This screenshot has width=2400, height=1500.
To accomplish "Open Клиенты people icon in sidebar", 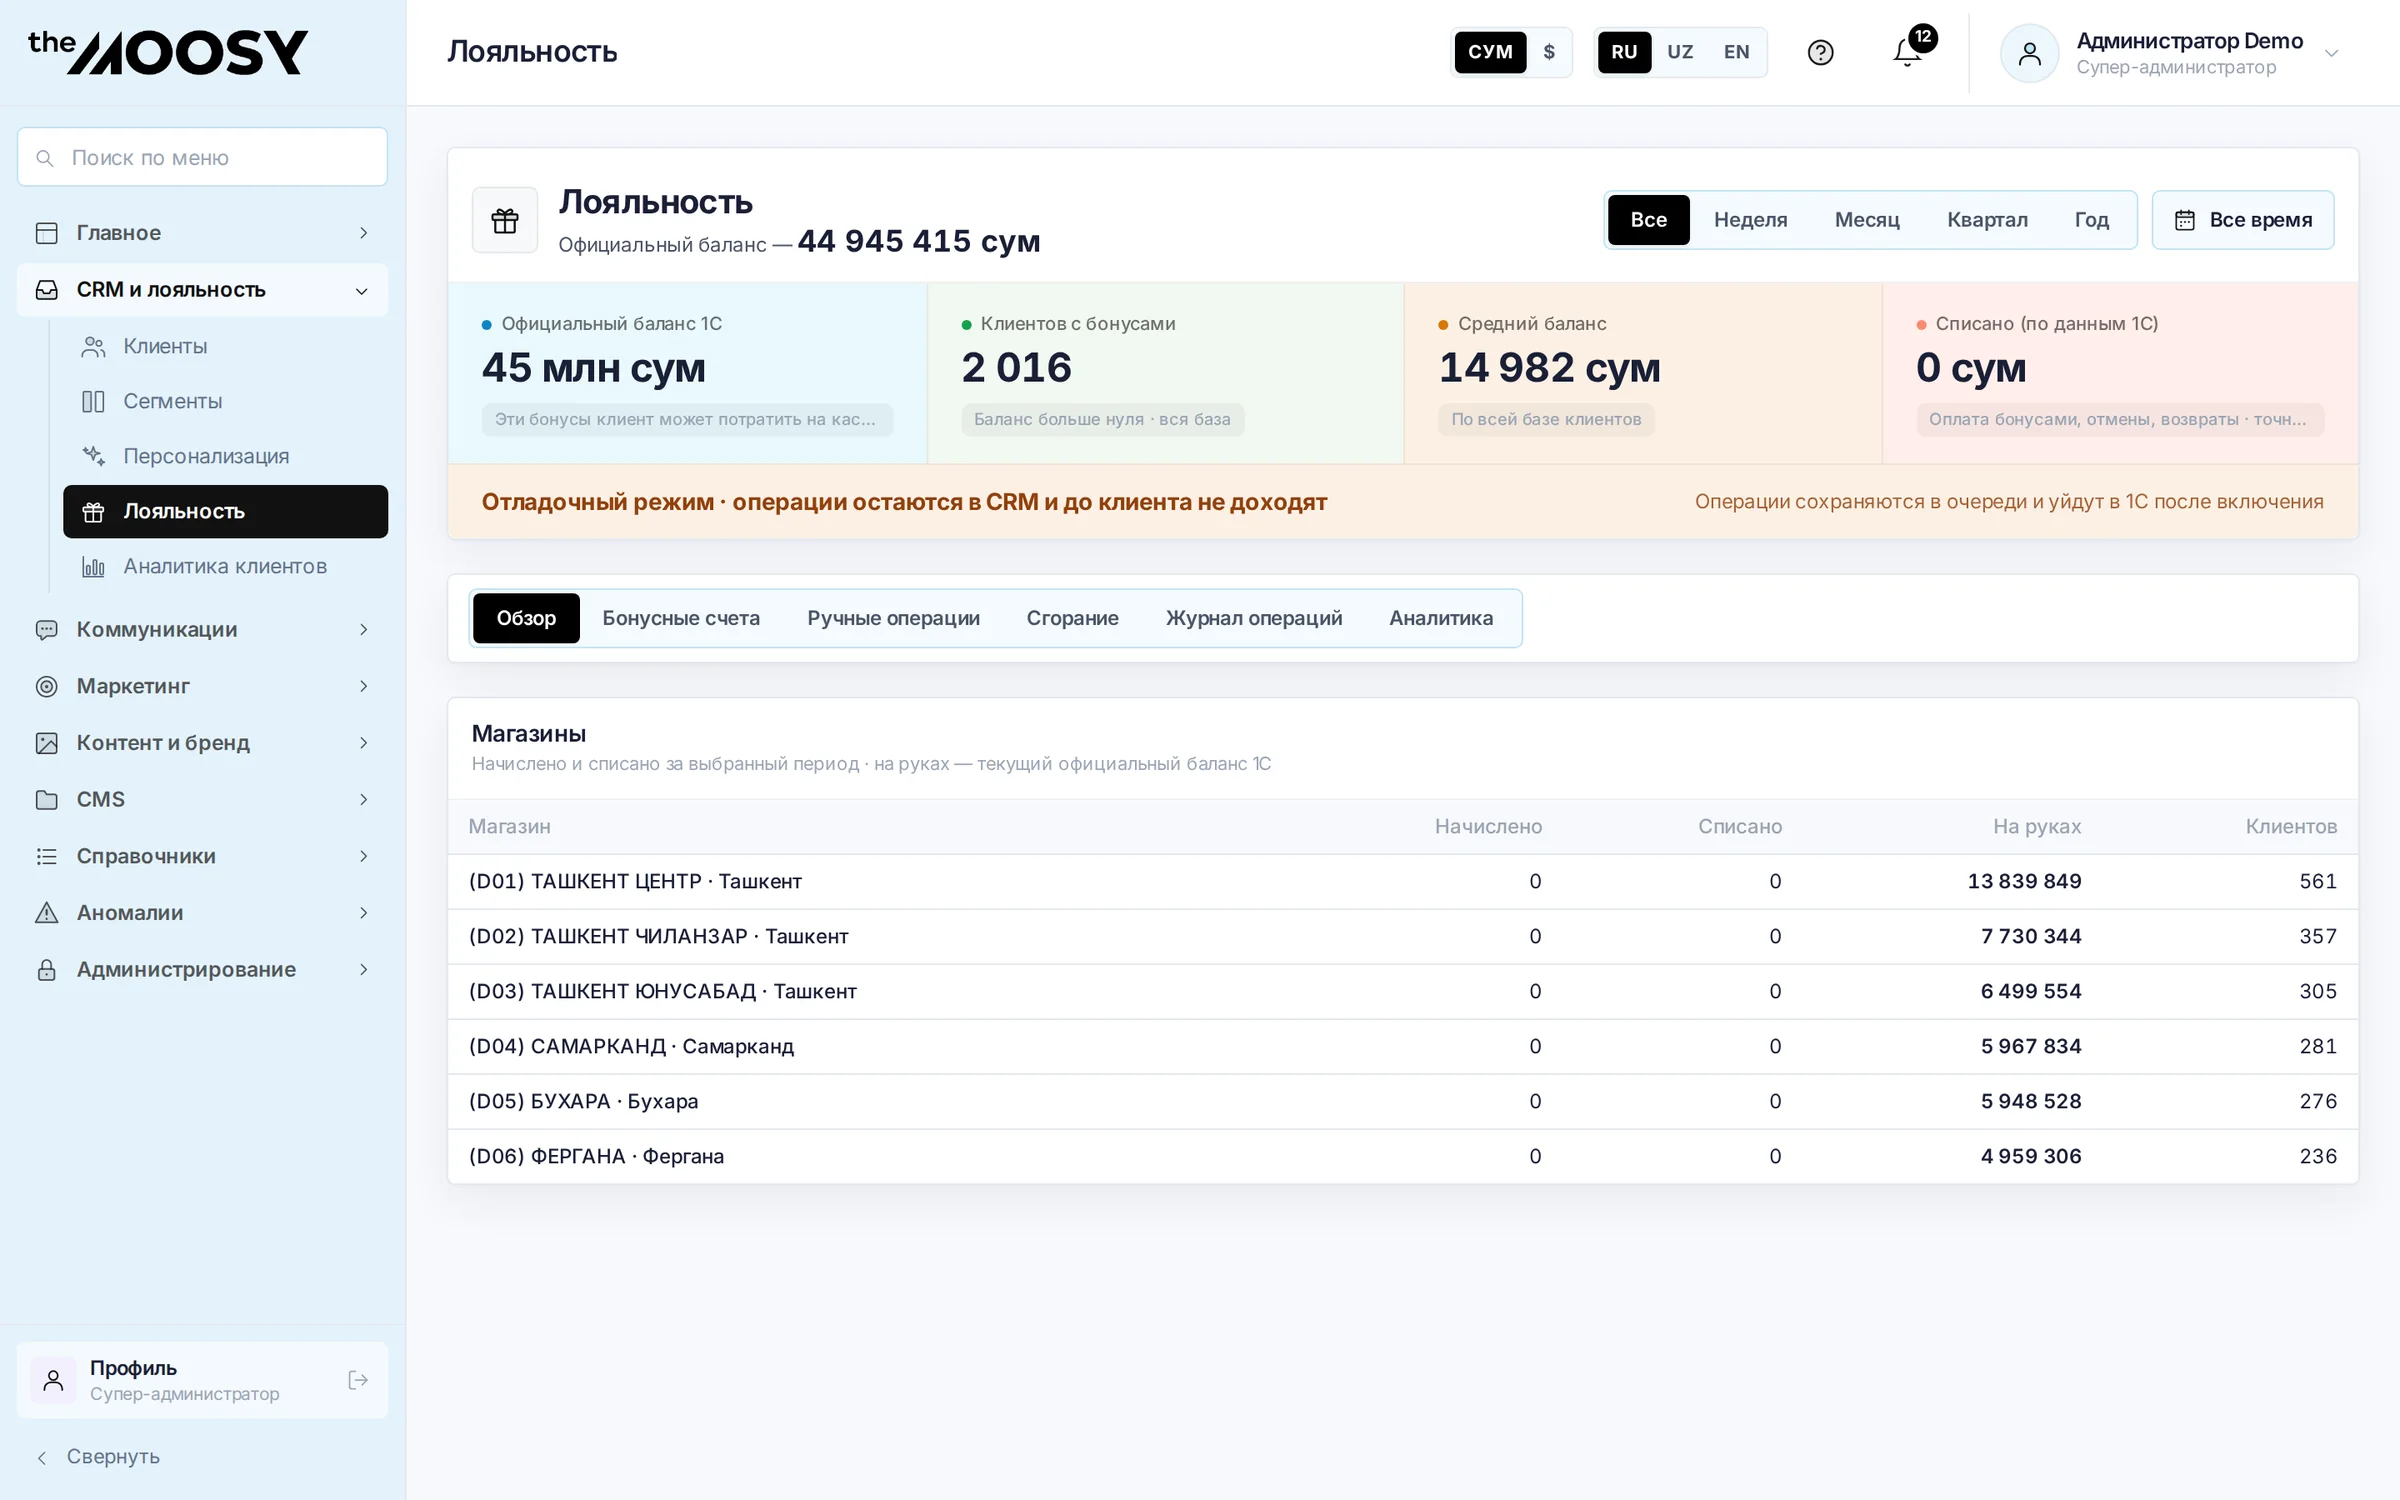I will (93, 346).
